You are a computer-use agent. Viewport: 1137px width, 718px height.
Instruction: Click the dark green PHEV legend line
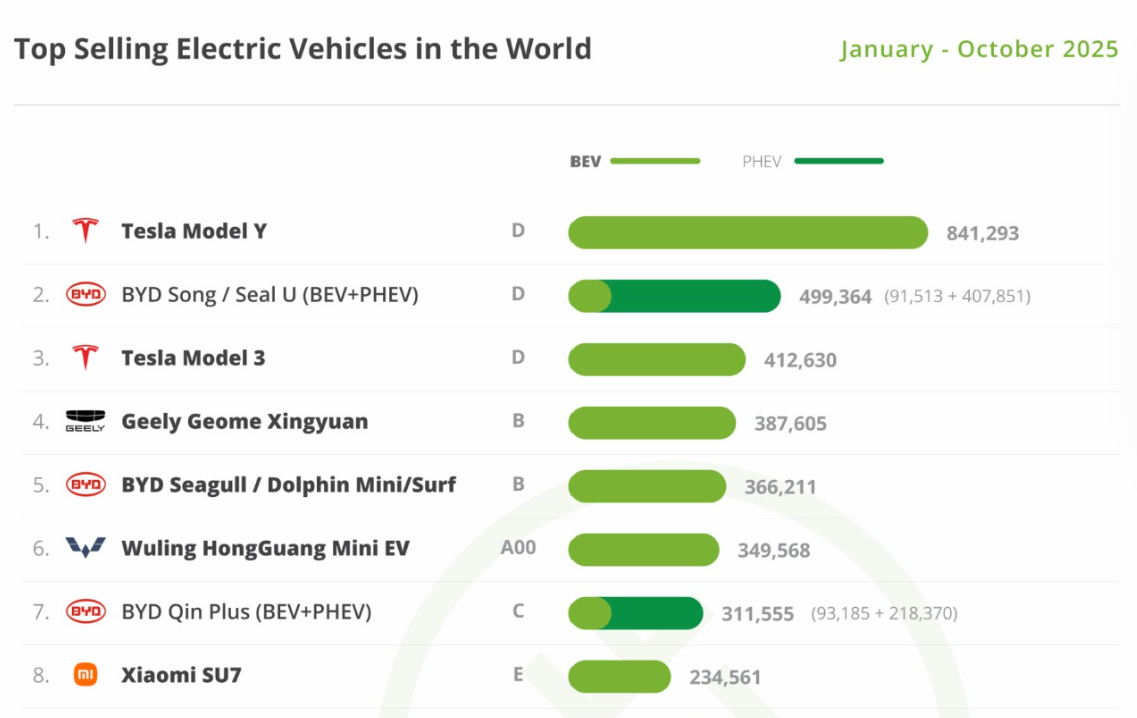click(839, 160)
